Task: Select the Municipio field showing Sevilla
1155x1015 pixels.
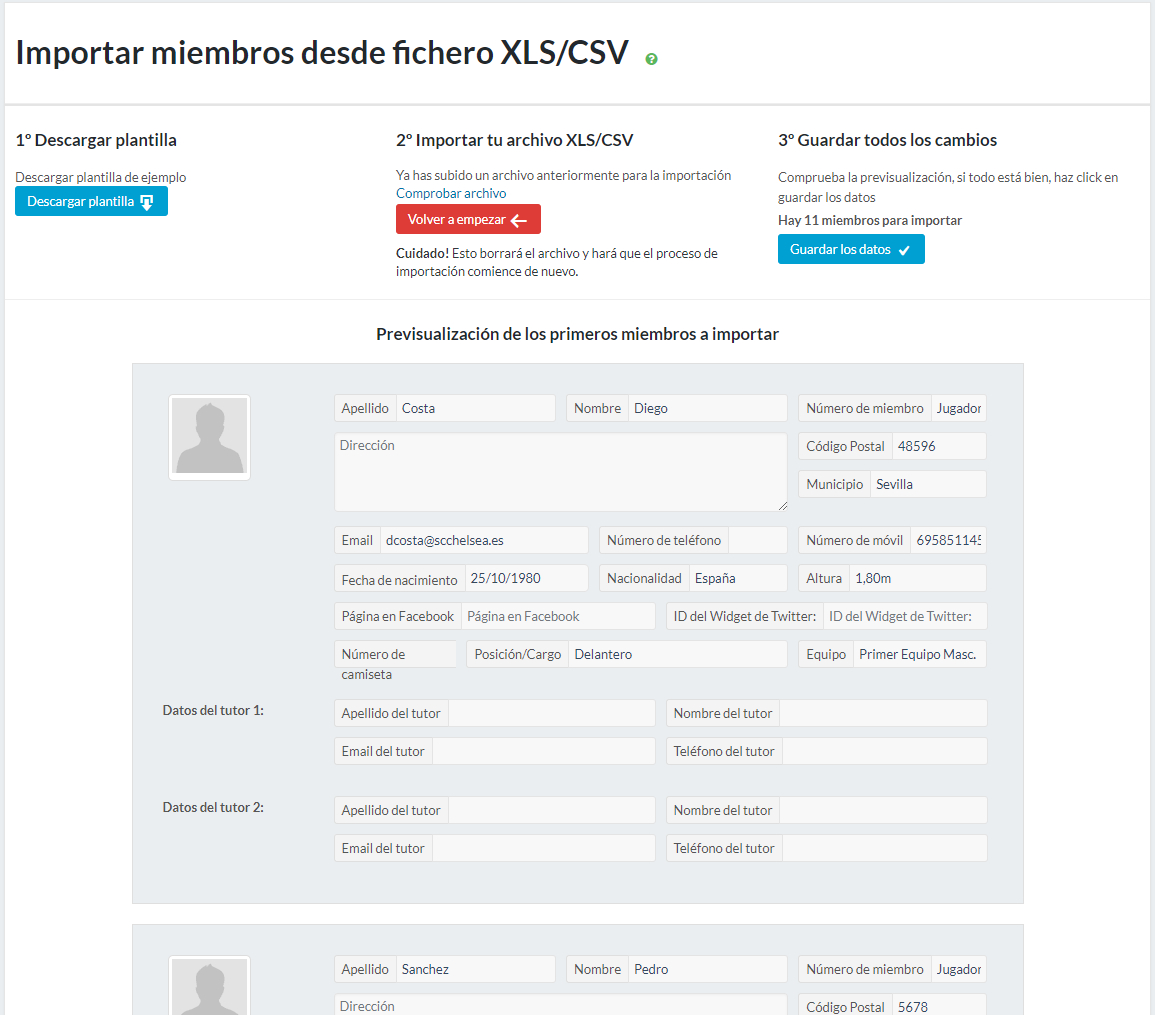Action: [927, 484]
